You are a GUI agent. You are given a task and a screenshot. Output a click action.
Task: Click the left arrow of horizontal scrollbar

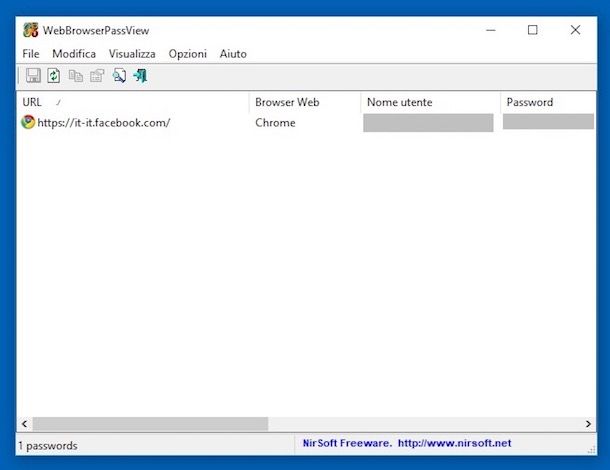(25, 424)
